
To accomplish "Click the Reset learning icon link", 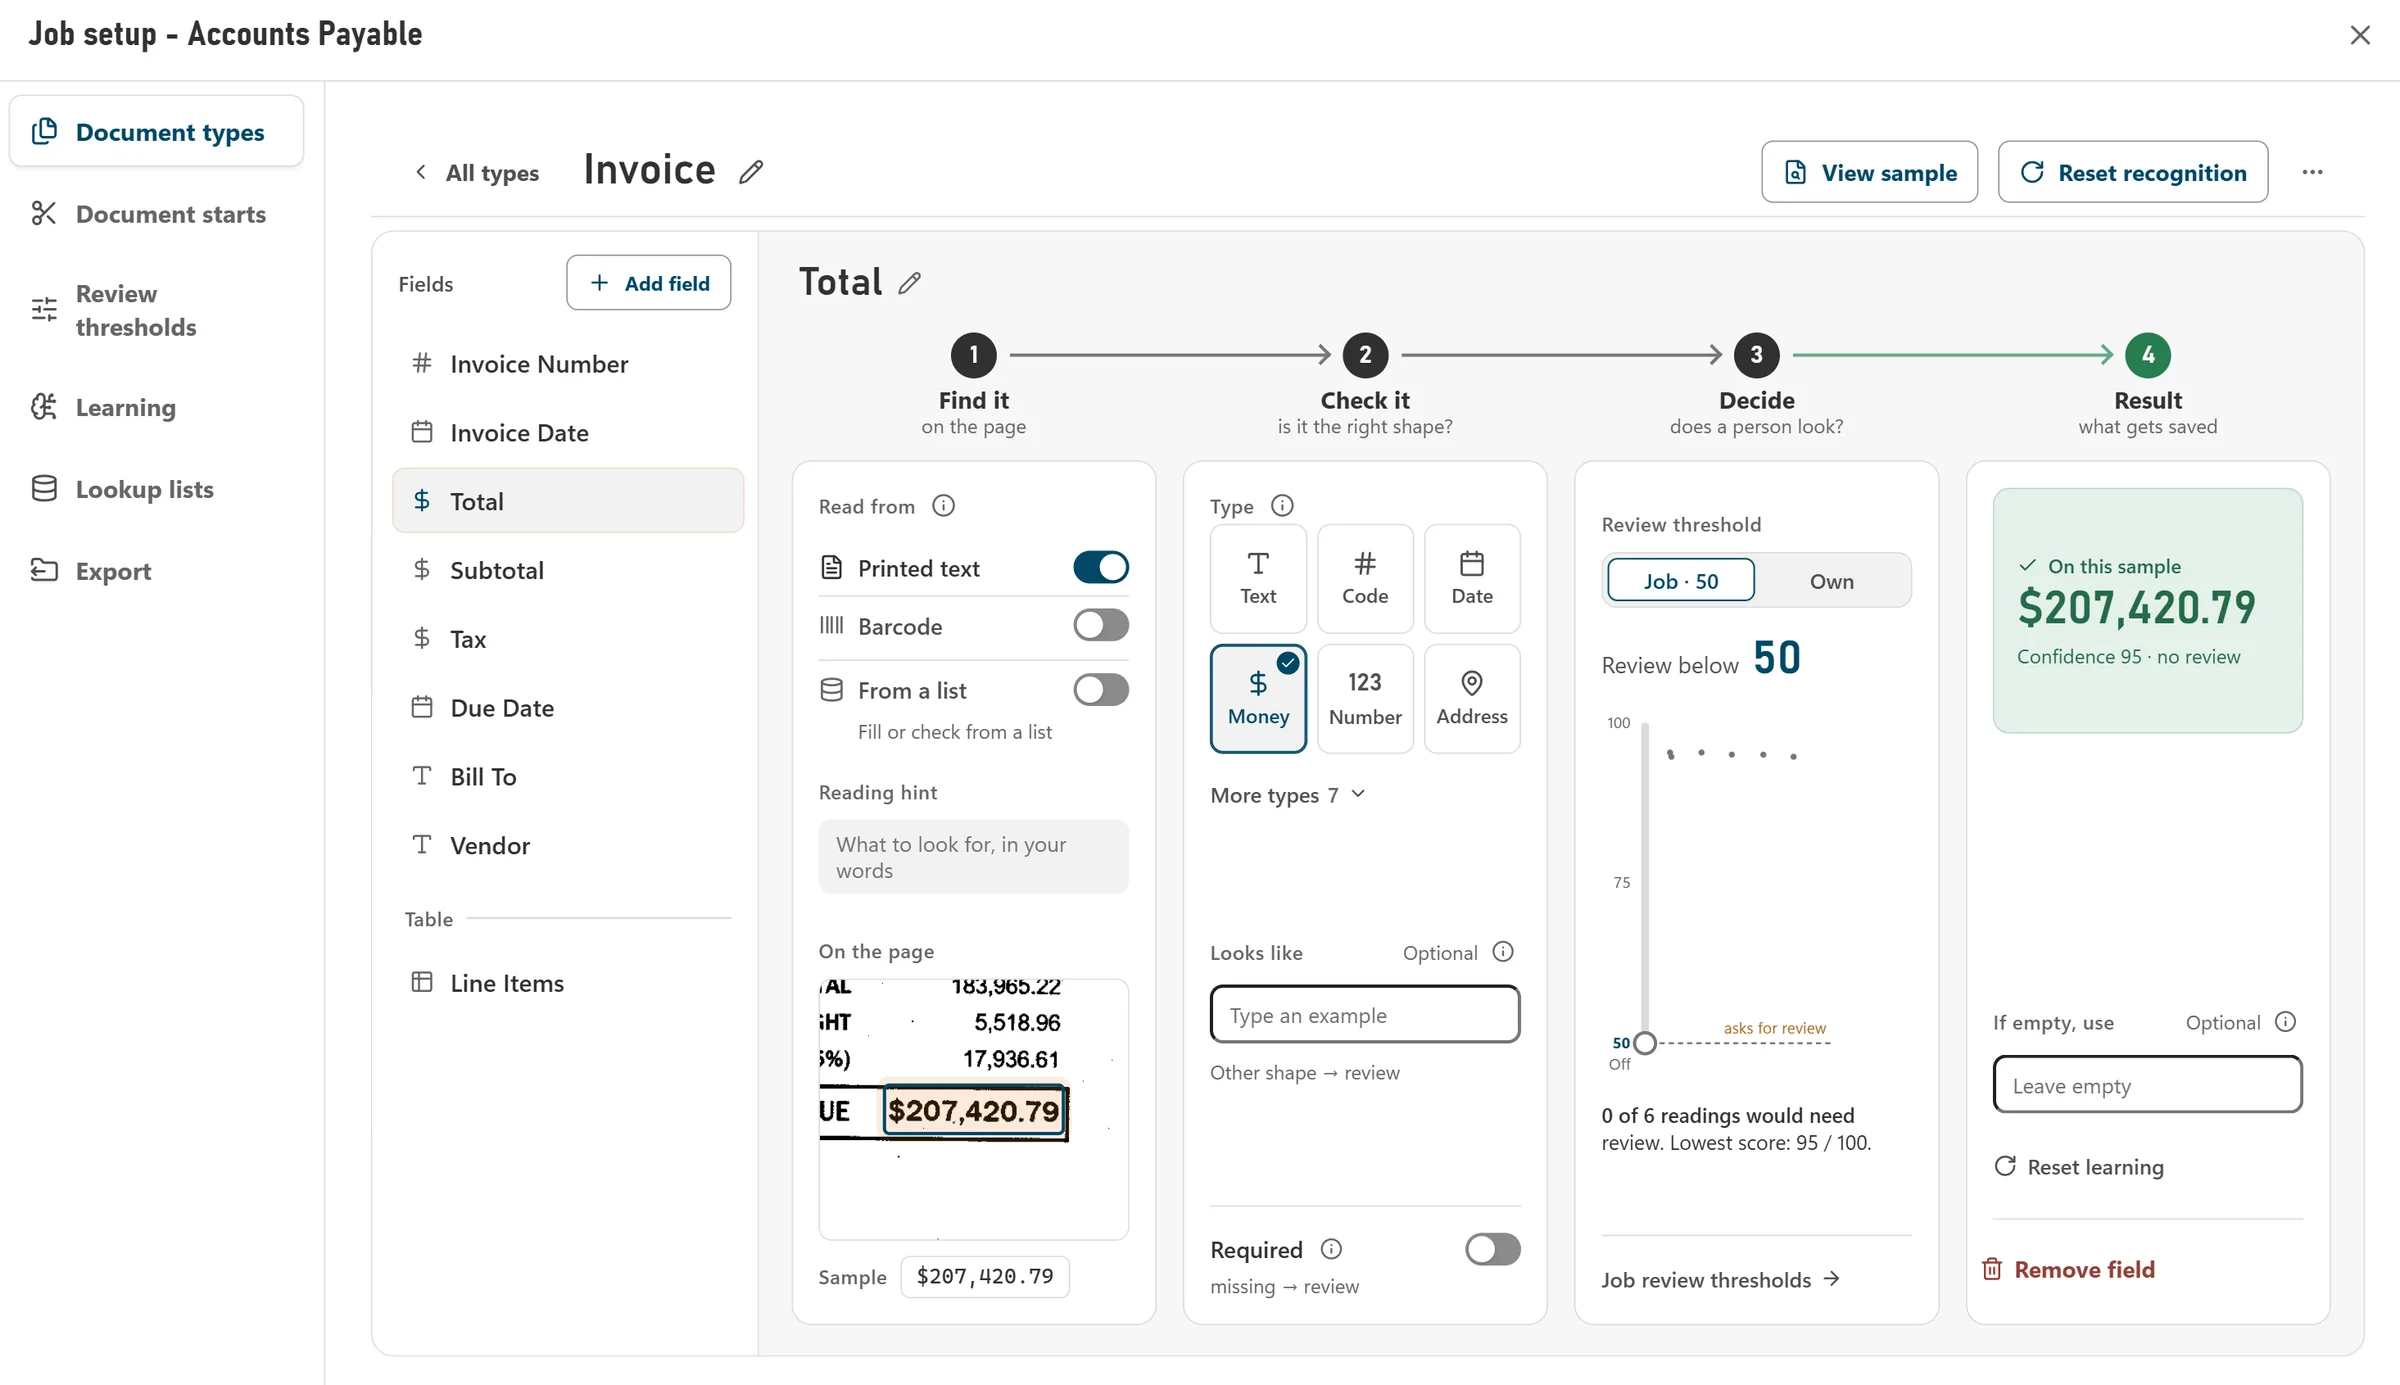I will (x=2079, y=1167).
